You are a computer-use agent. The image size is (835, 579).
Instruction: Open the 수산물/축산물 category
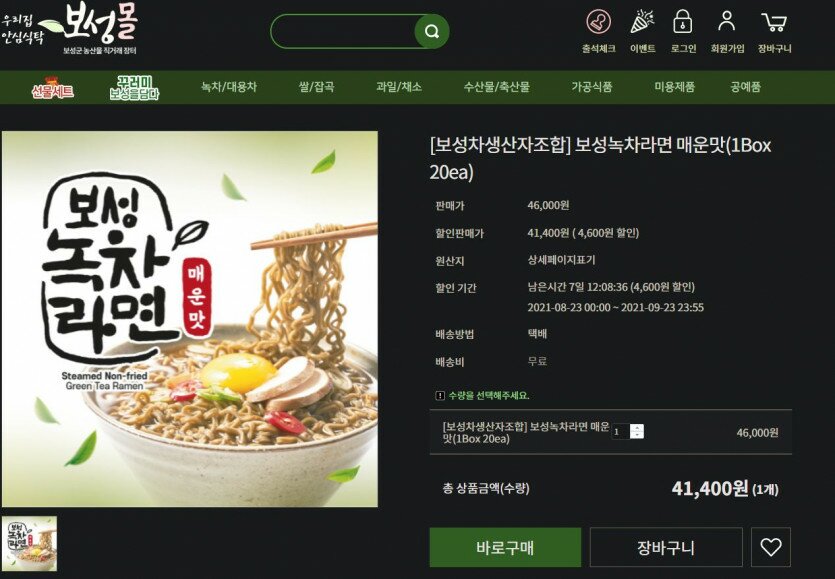pyautogui.click(x=496, y=87)
